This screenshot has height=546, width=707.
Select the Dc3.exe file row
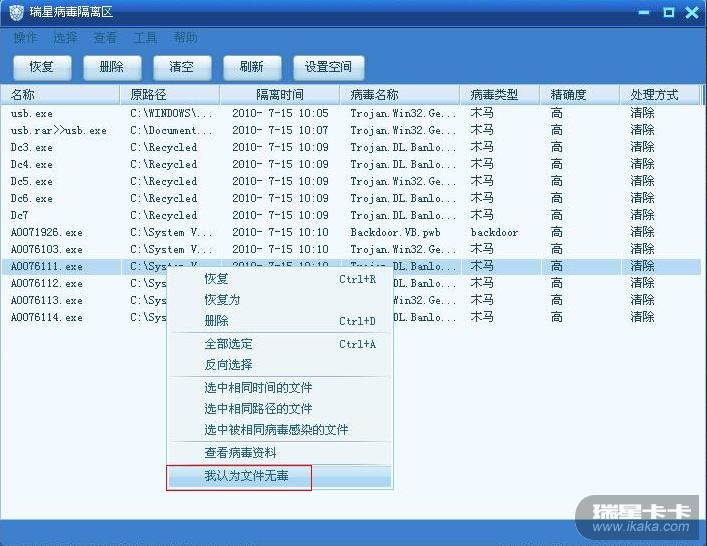pyautogui.click(x=351, y=147)
